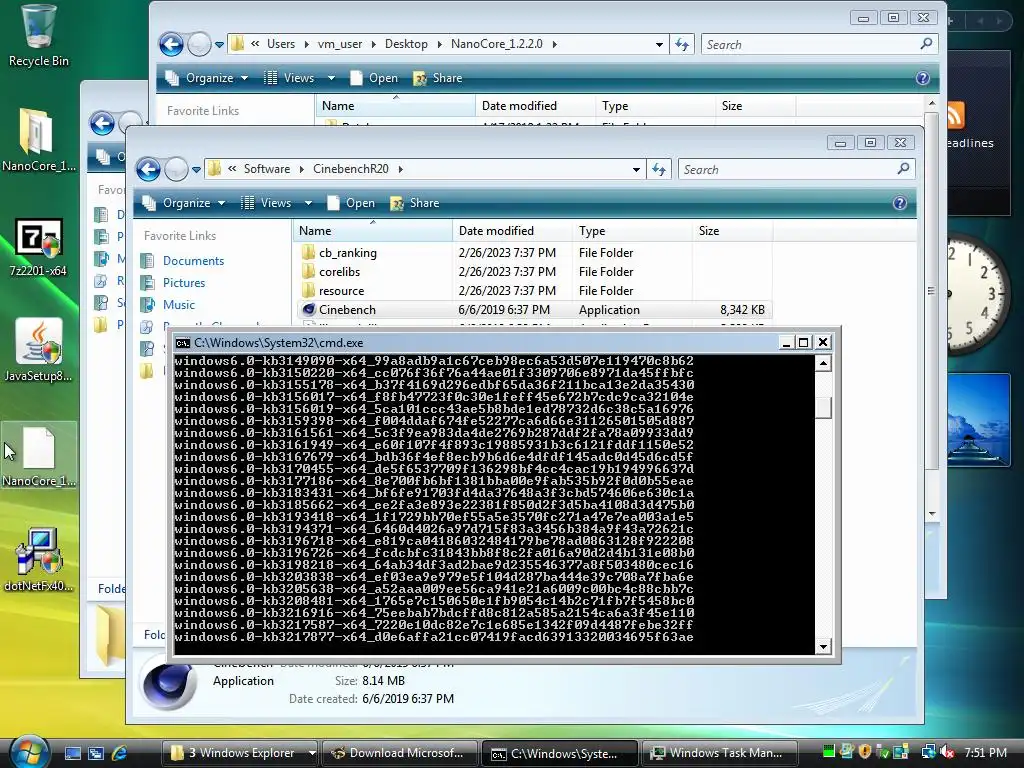Click cmd.exe scrollbar down arrow

pyautogui.click(x=824, y=647)
